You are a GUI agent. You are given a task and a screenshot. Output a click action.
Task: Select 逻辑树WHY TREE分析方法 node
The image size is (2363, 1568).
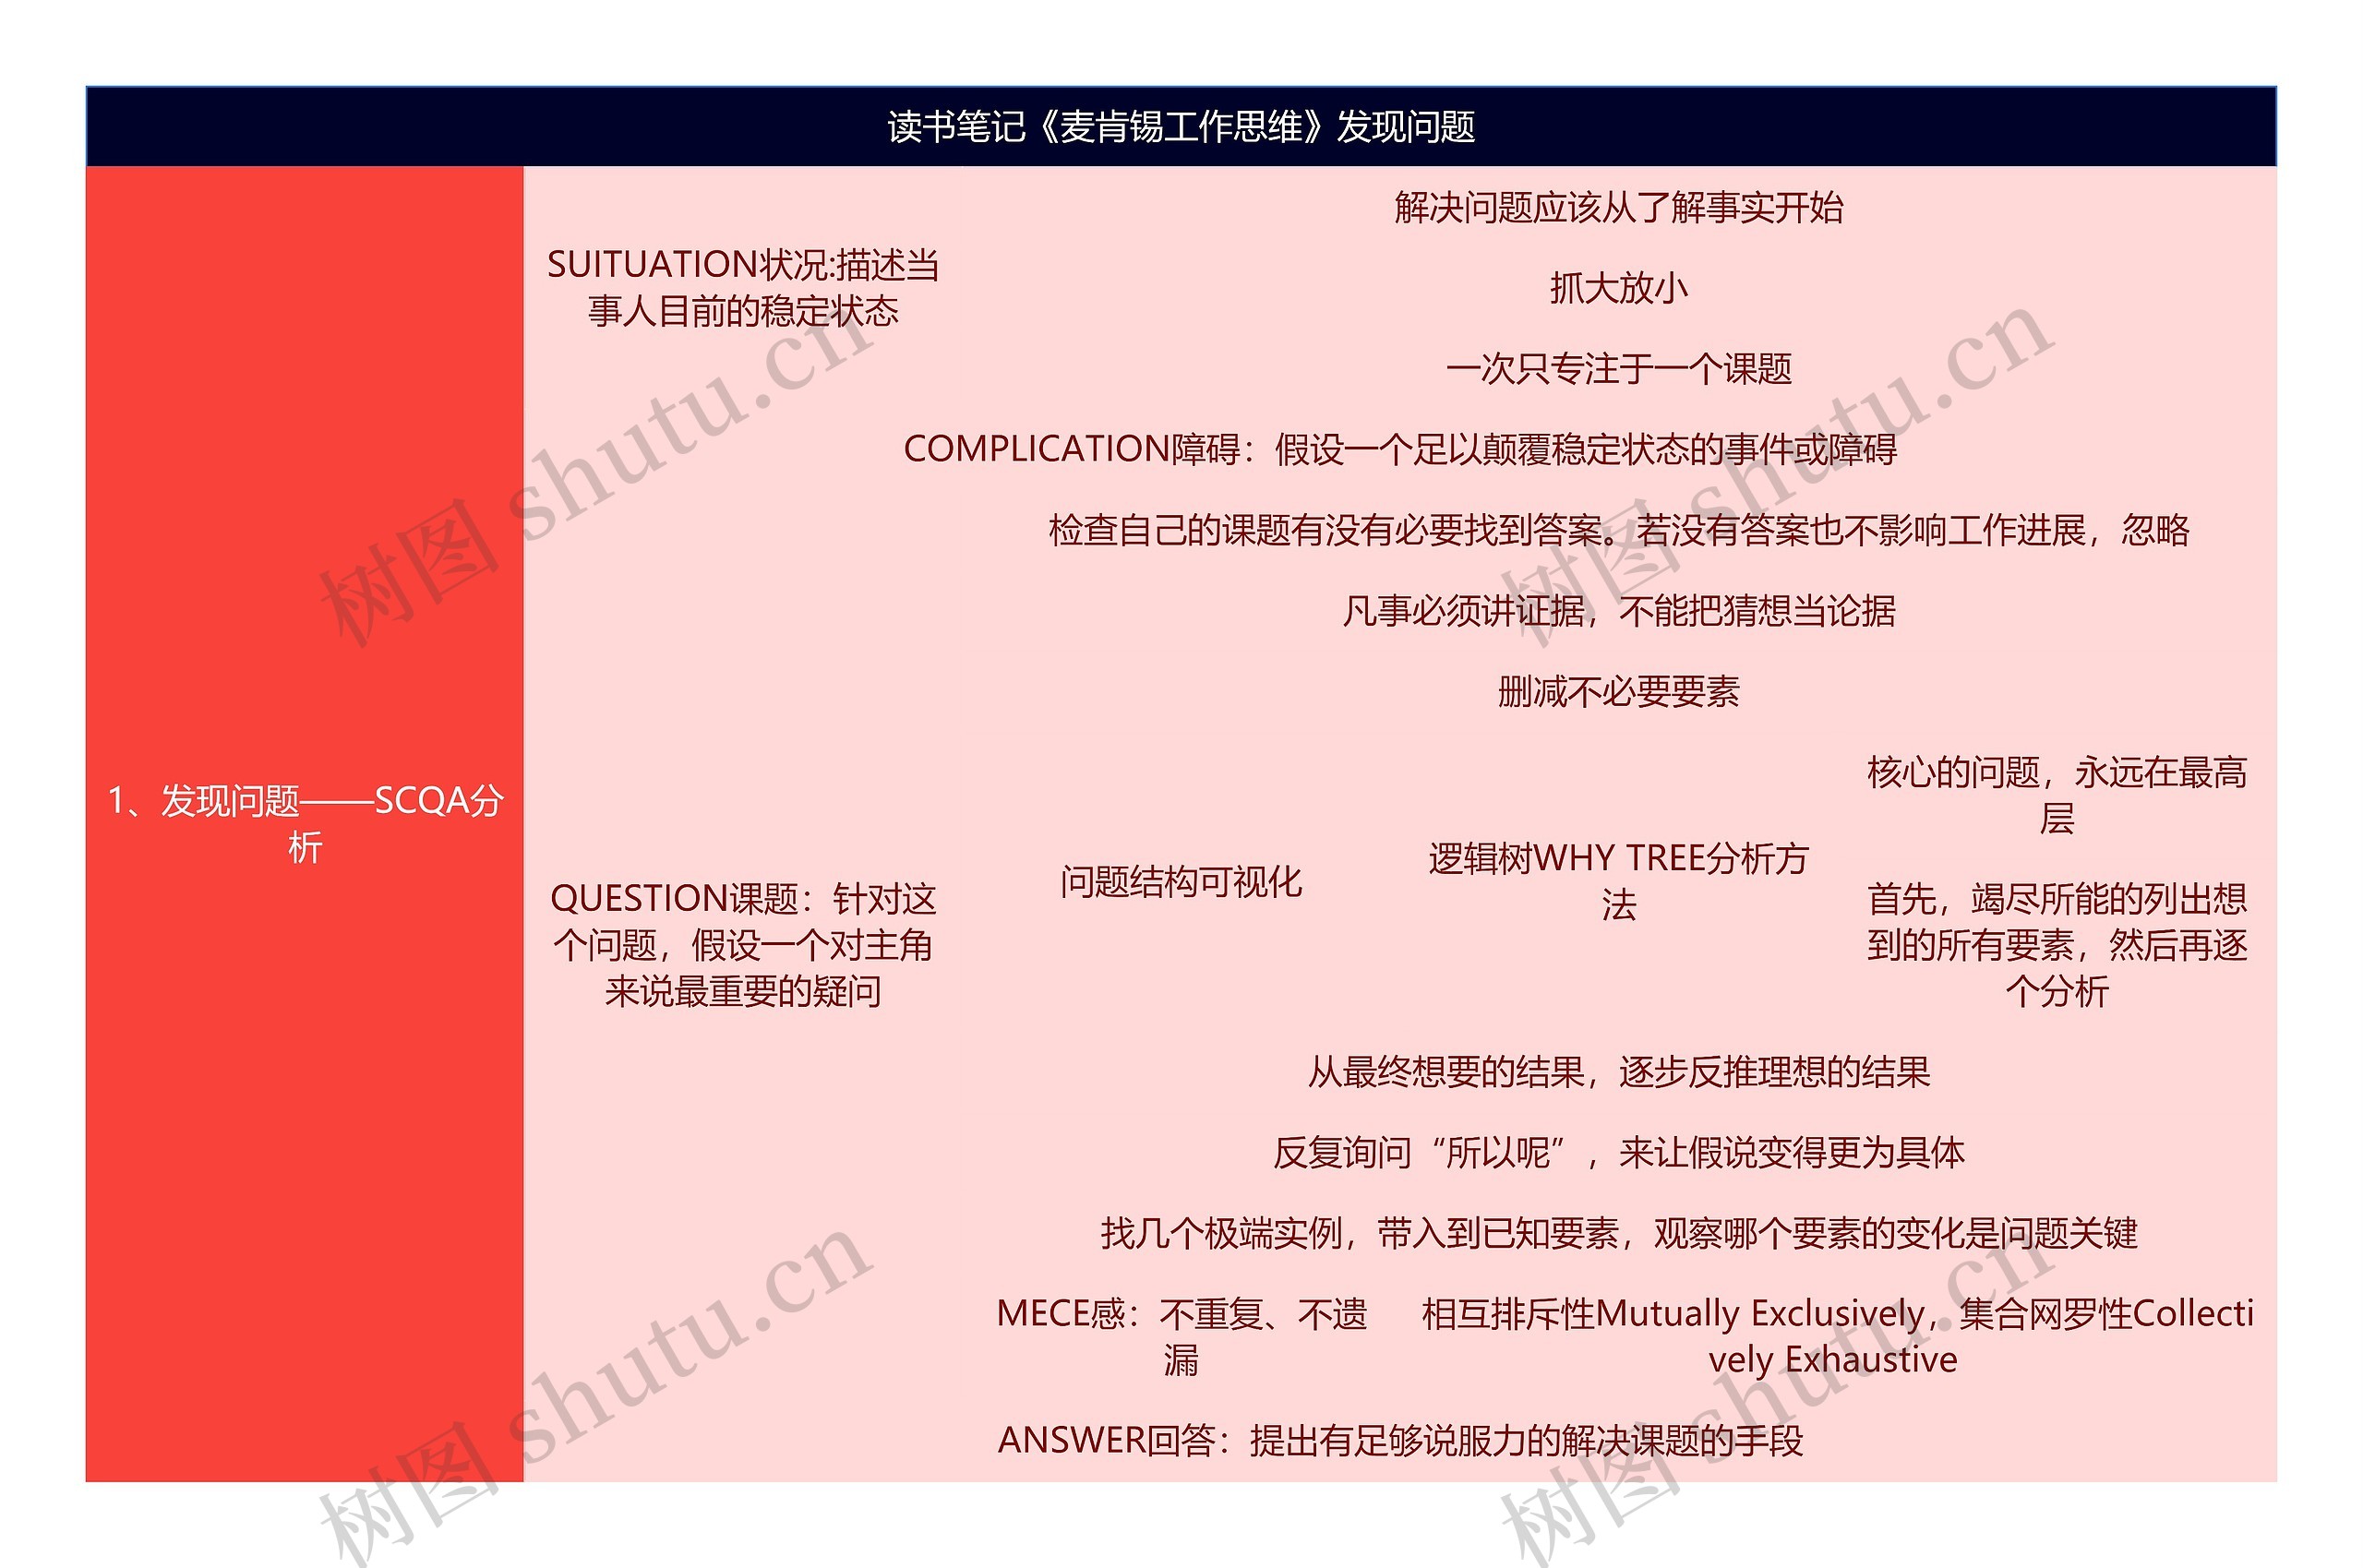[1618, 882]
